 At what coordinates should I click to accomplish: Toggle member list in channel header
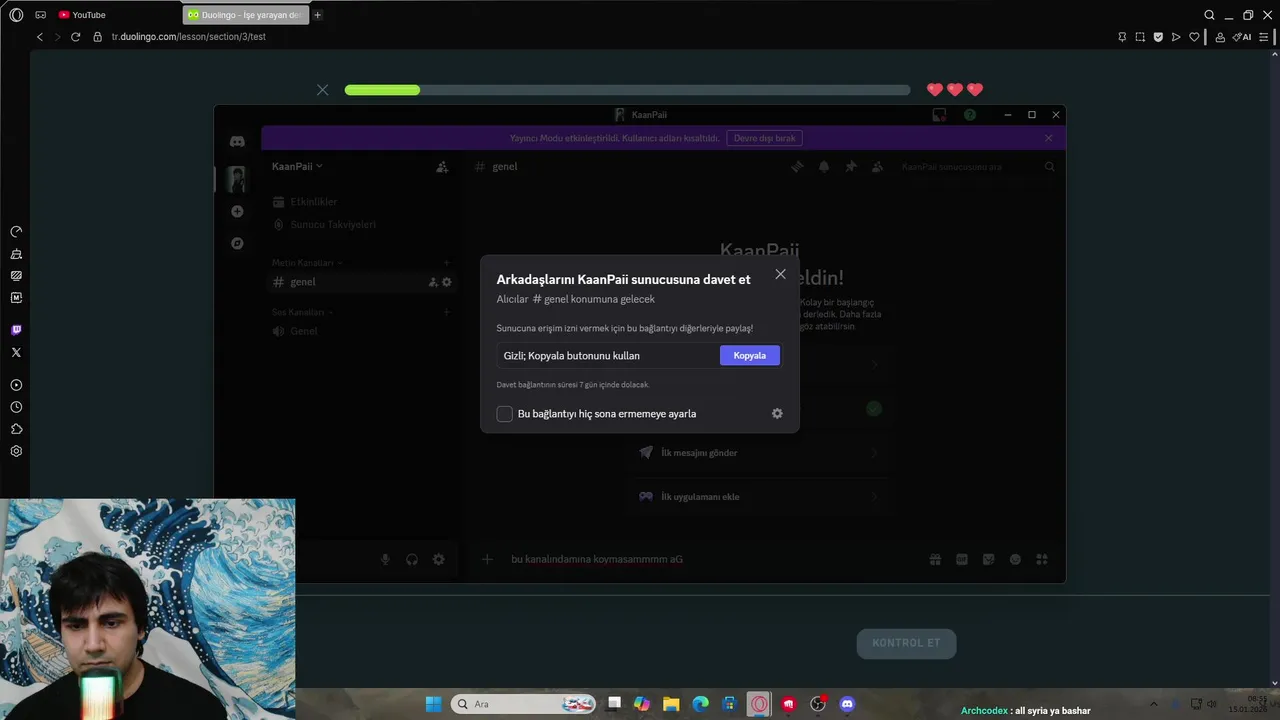point(878,167)
